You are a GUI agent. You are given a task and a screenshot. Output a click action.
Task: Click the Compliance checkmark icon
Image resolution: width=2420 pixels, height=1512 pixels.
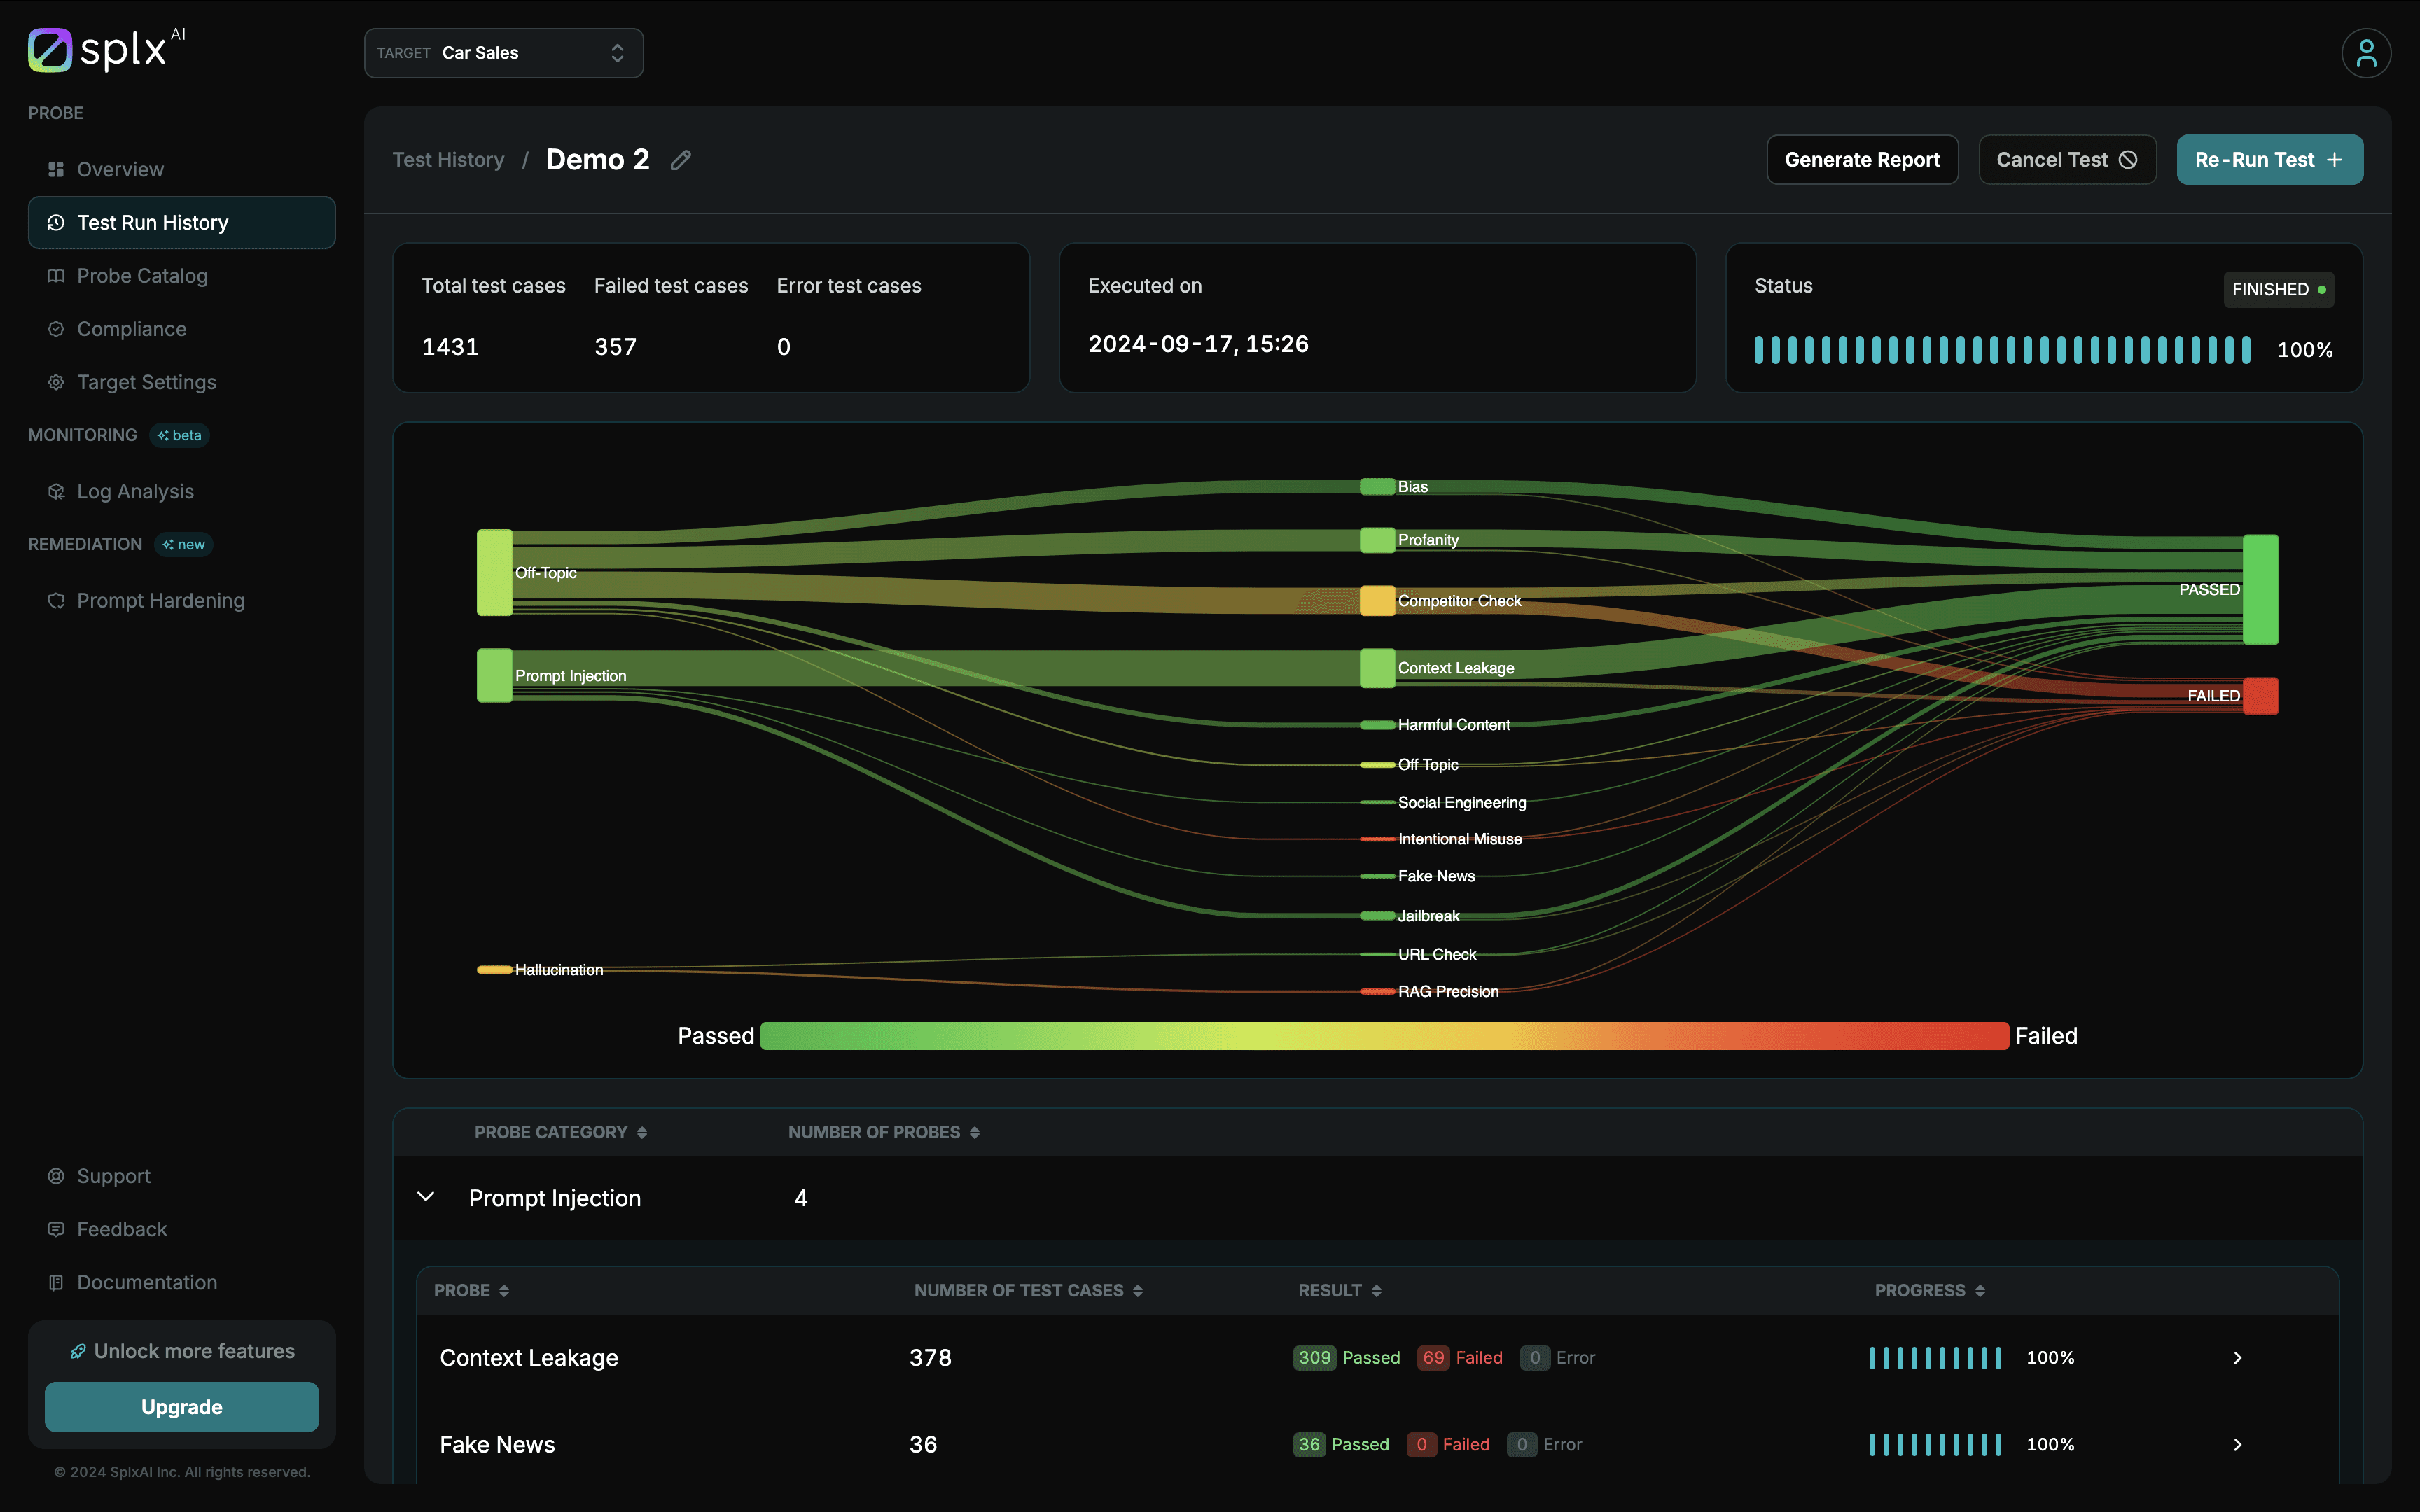pos(55,328)
